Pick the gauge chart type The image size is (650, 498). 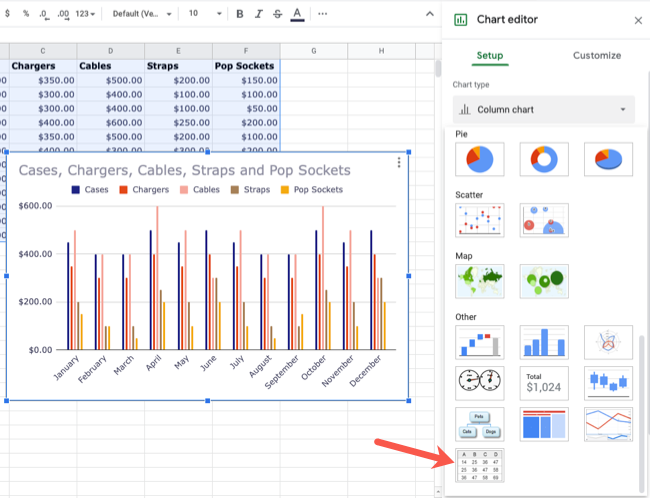[x=480, y=382]
